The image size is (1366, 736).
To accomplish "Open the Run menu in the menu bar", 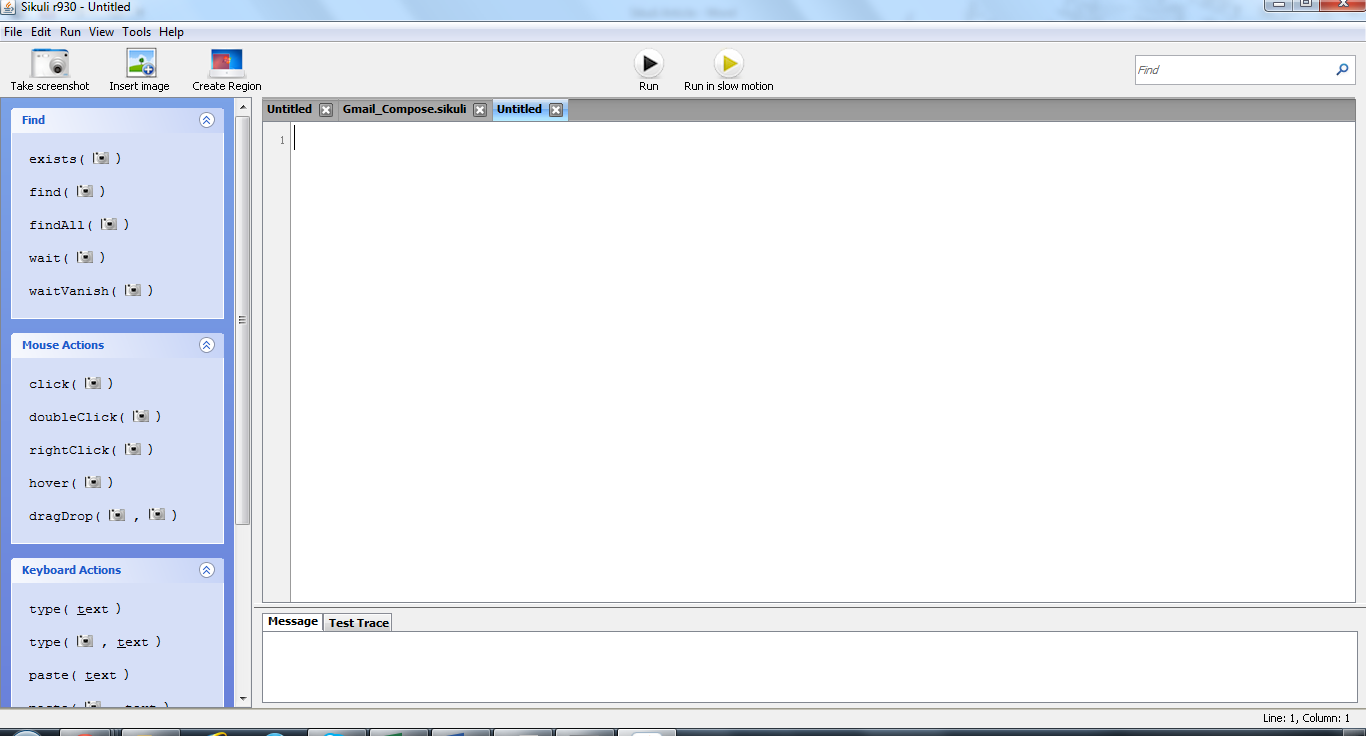I will tap(69, 31).
